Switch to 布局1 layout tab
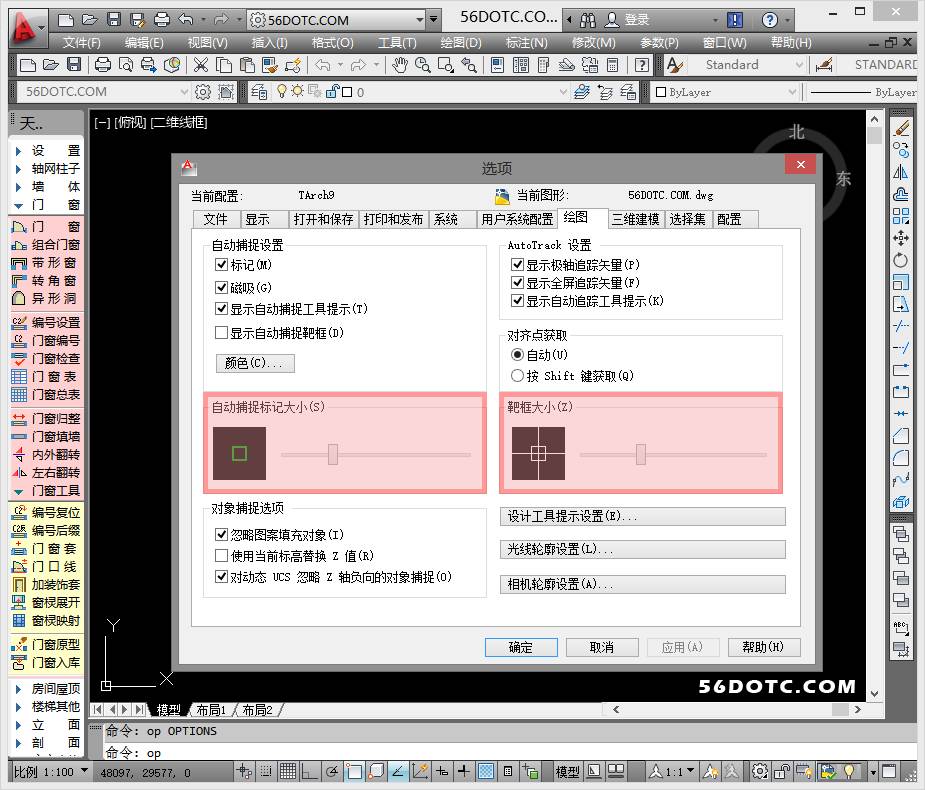 pyautogui.click(x=210, y=710)
